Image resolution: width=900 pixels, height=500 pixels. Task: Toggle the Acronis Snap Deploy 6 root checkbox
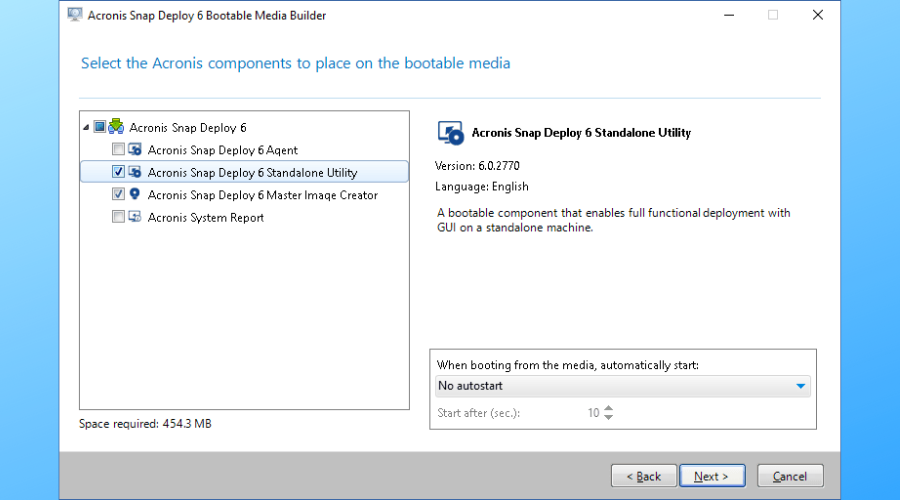coord(99,126)
